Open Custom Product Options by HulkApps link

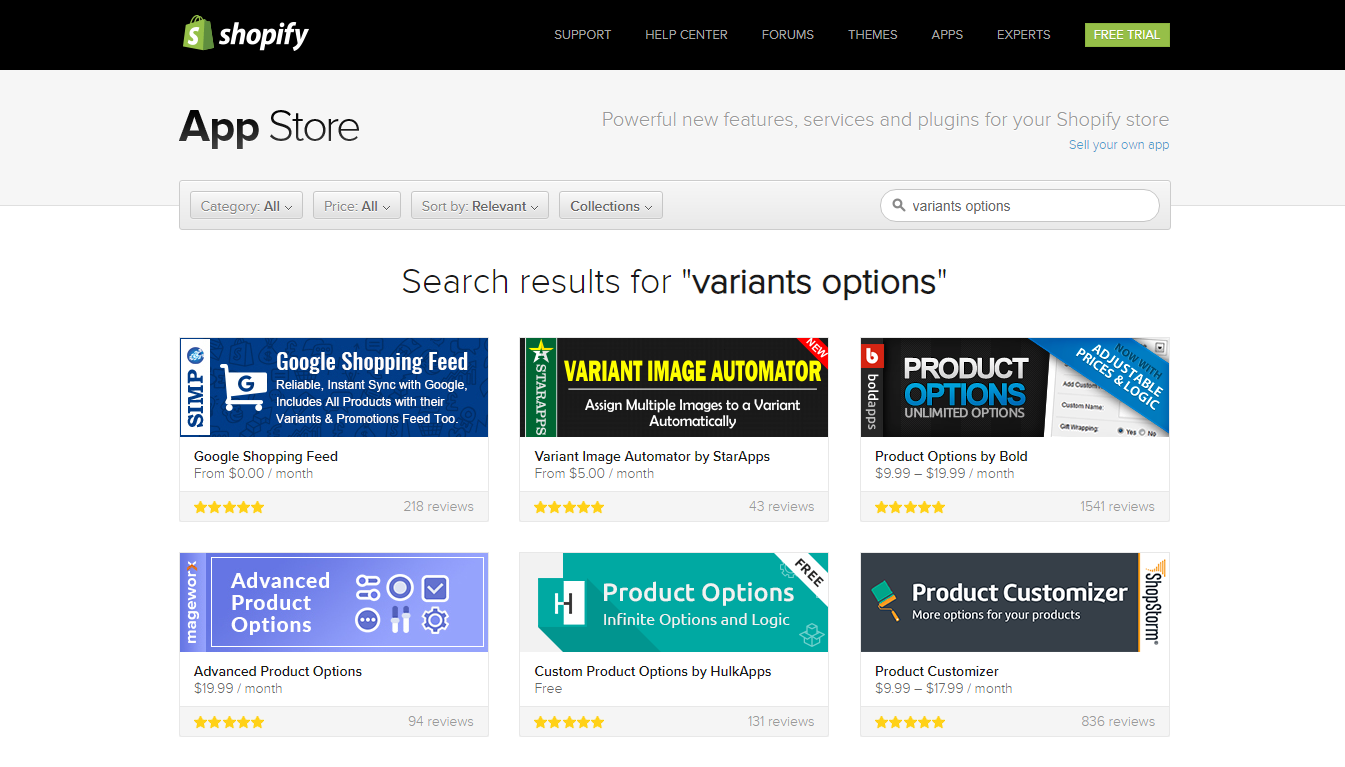653,671
